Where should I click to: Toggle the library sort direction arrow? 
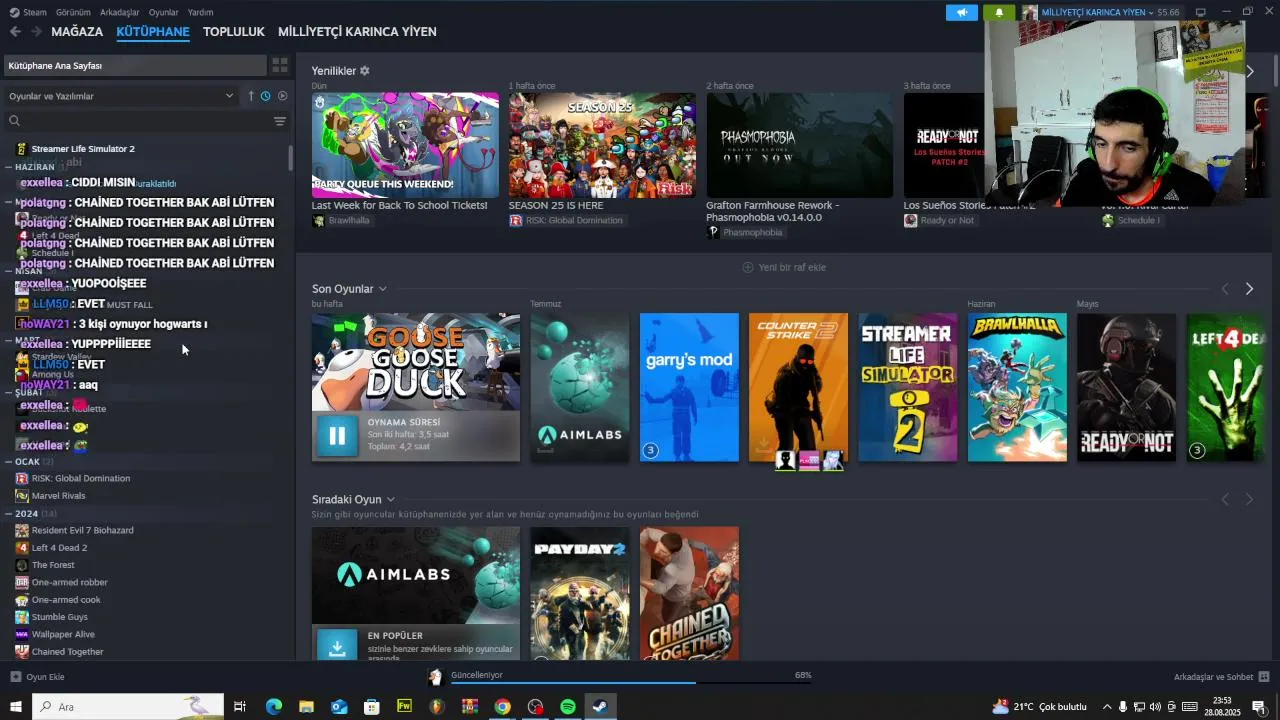(251, 96)
